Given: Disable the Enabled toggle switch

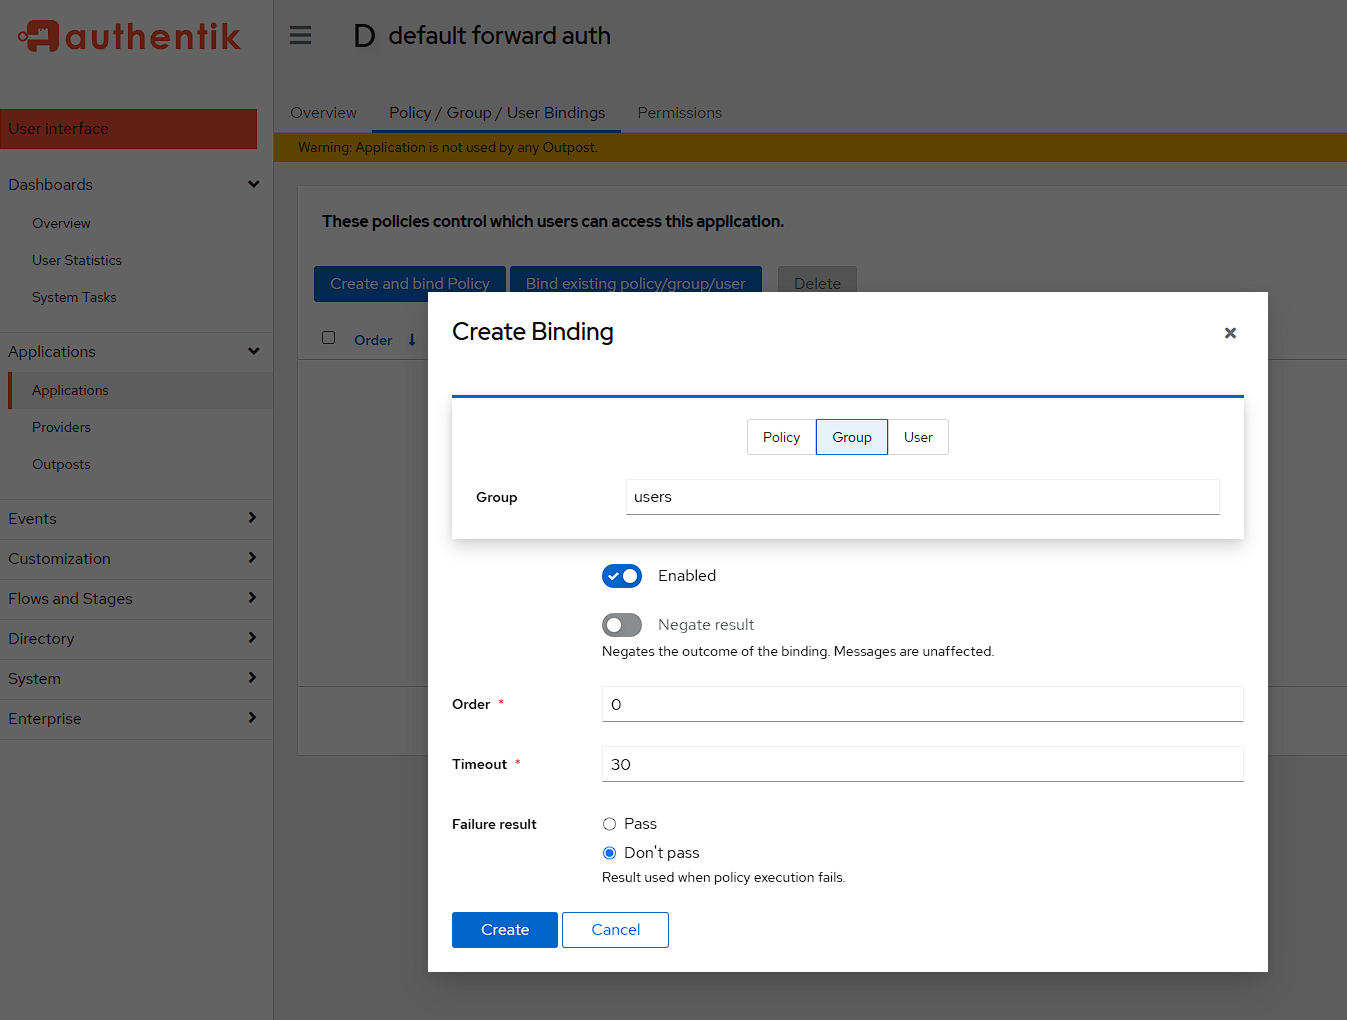Looking at the screenshot, I should pos(622,576).
